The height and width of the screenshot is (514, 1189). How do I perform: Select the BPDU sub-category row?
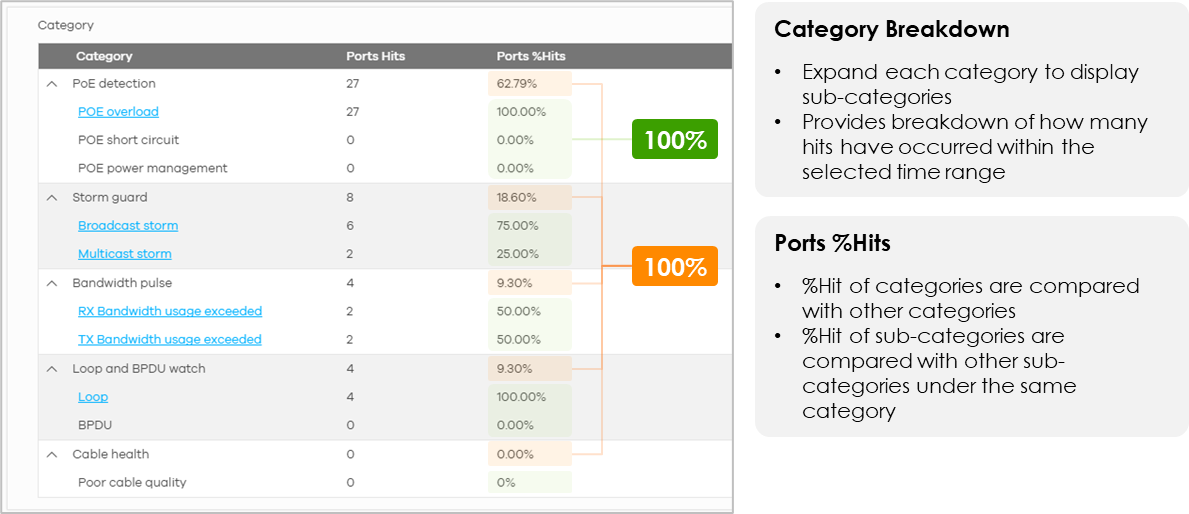(385, 425)
